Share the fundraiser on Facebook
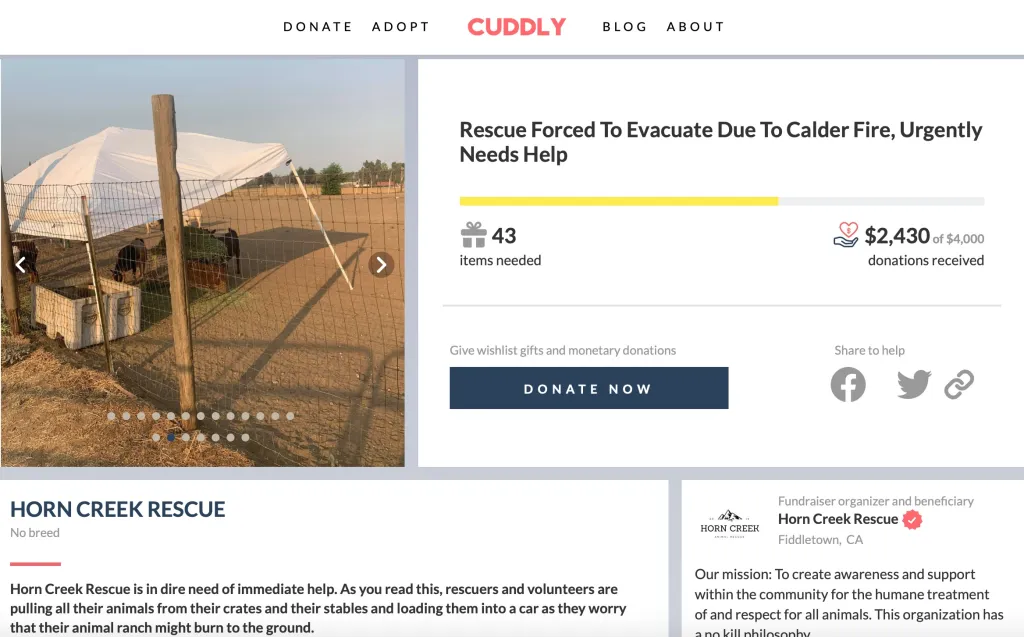Viewport: 1024px width, 637px height. pyautogui.click(x=848, y=384)
